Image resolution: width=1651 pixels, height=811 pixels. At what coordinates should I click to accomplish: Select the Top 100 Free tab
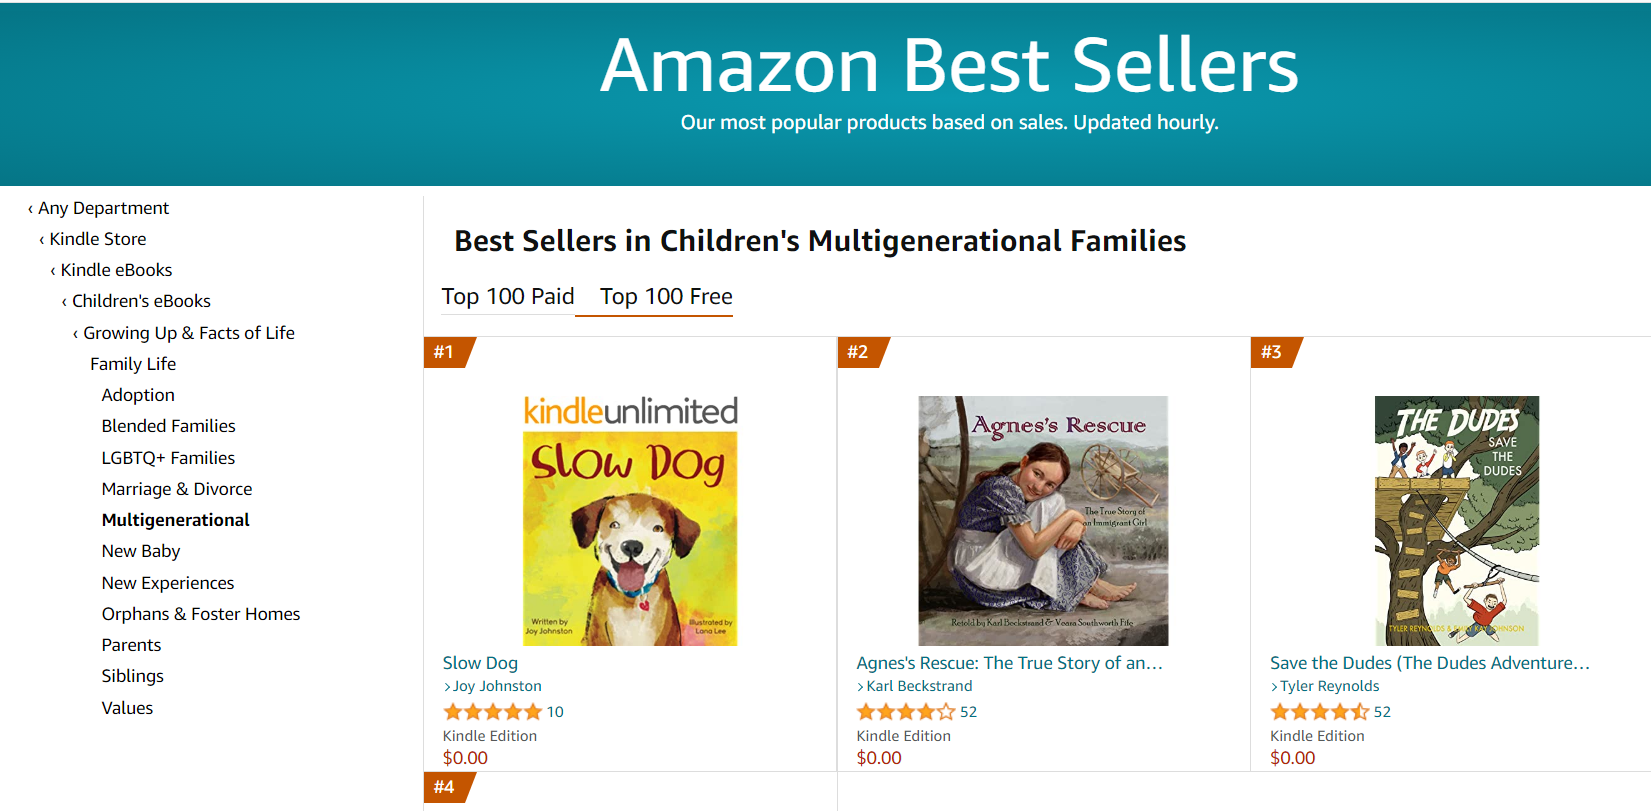(666, 297)
